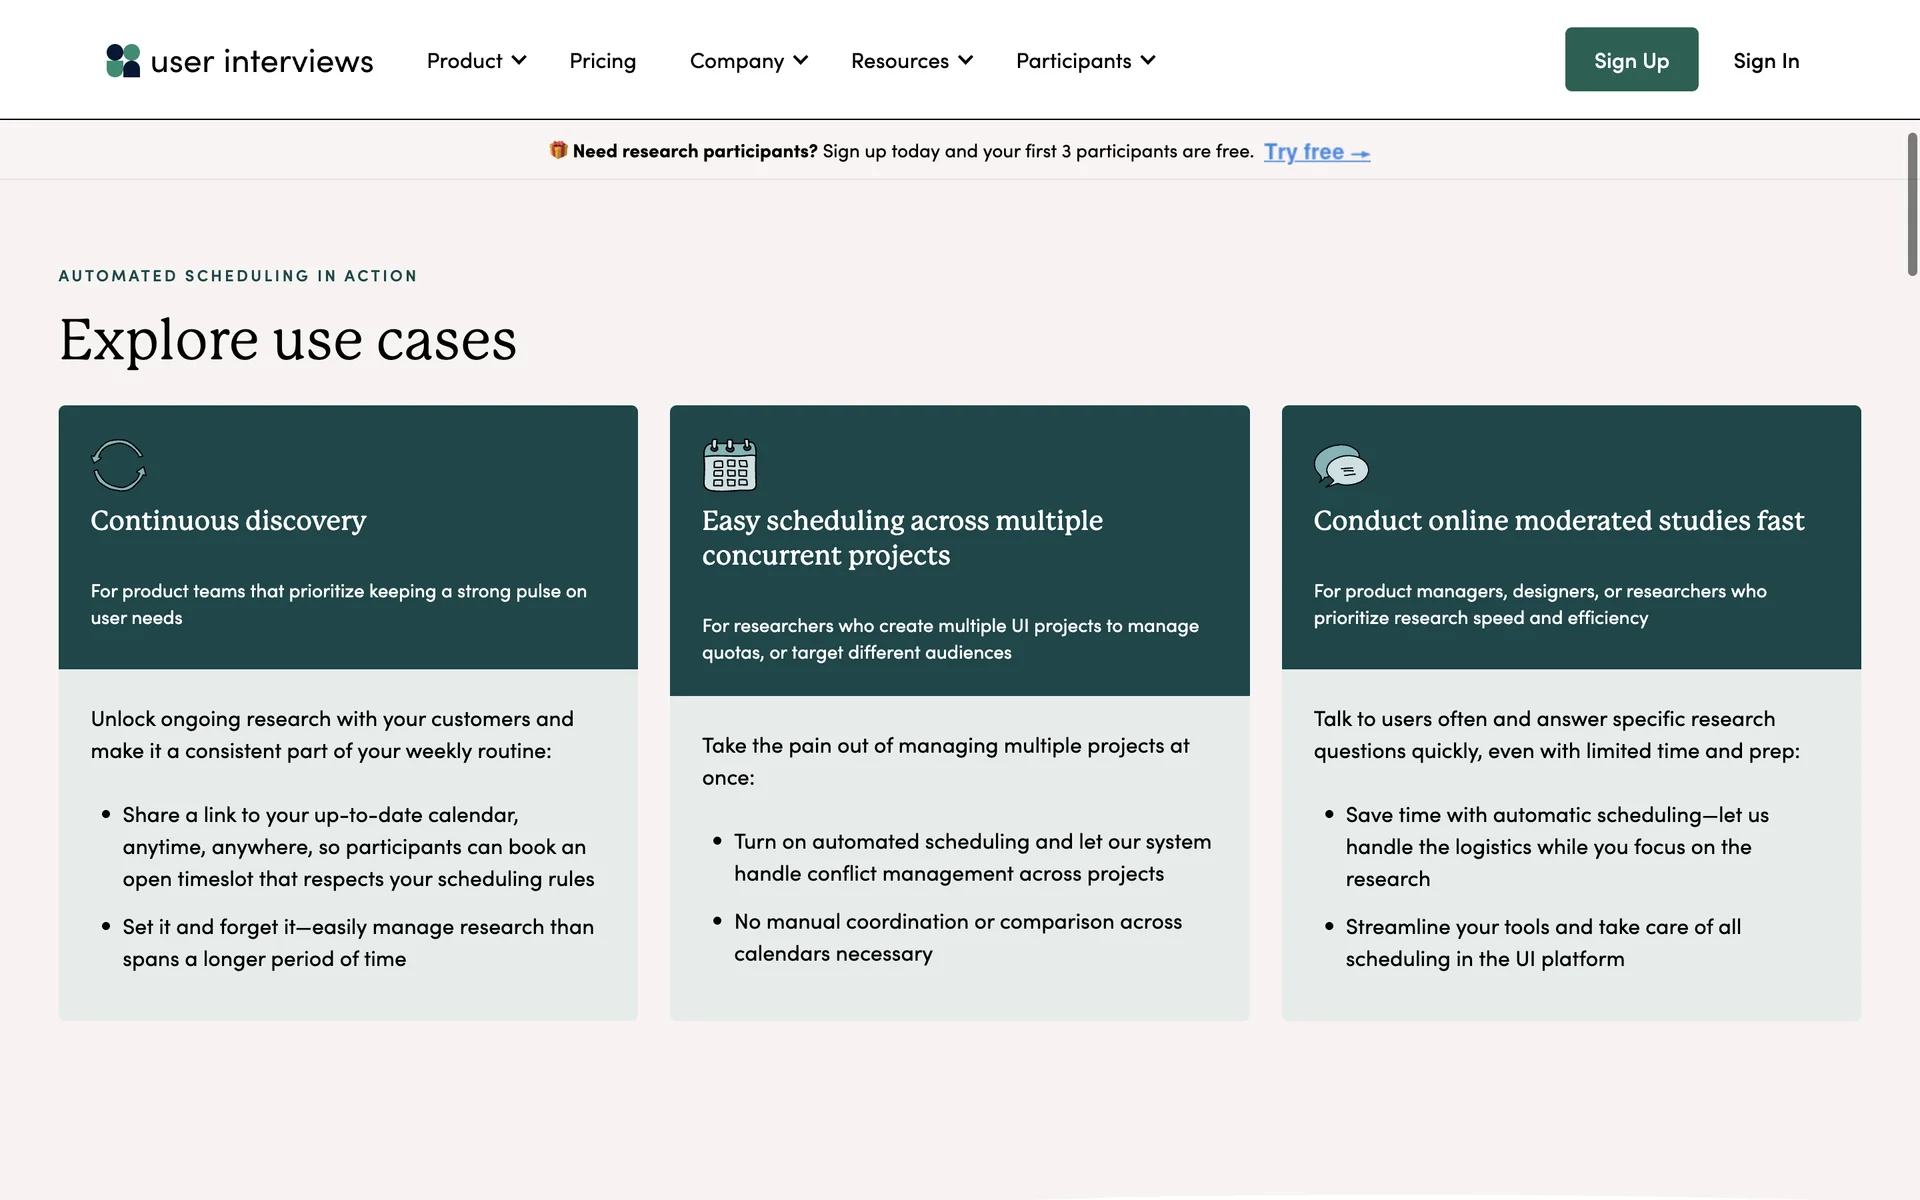Click the Continuous discovery card heading
Screen dimensions: 1920x1200
[x=228, y=521]
